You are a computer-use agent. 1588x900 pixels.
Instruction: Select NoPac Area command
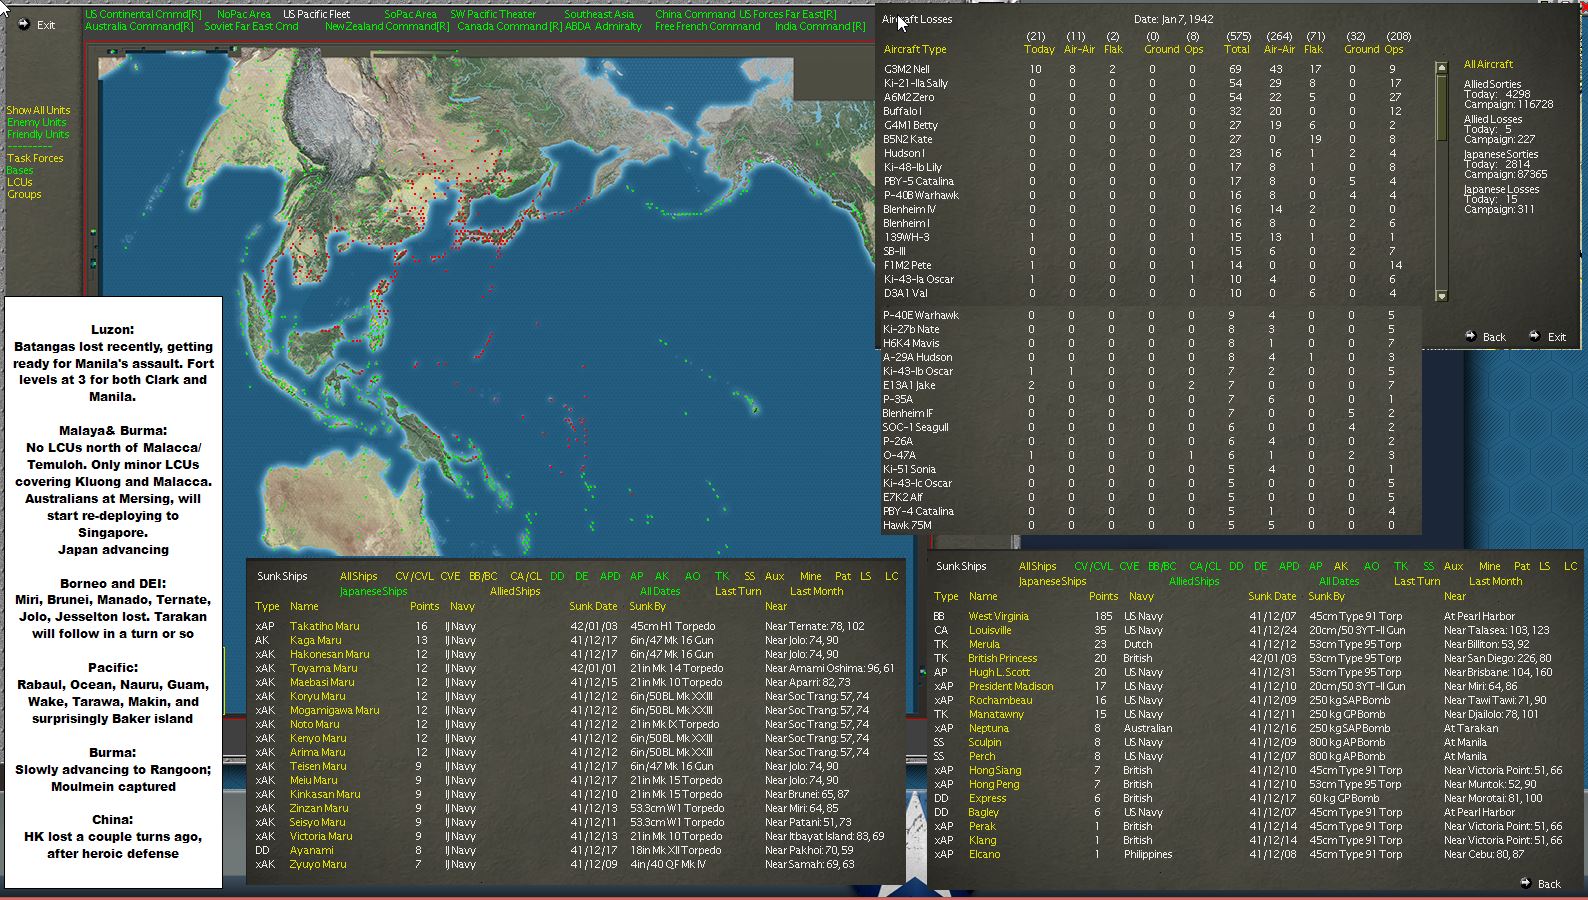pos(244,15)
